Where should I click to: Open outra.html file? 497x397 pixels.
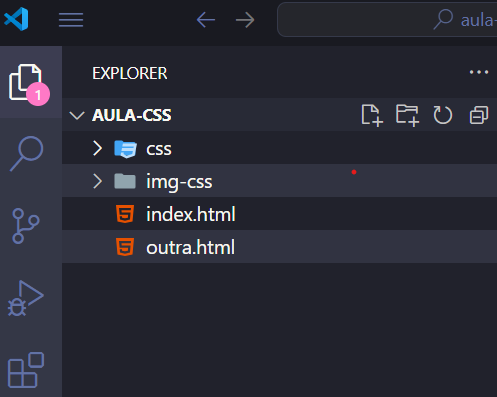[279, 247]
